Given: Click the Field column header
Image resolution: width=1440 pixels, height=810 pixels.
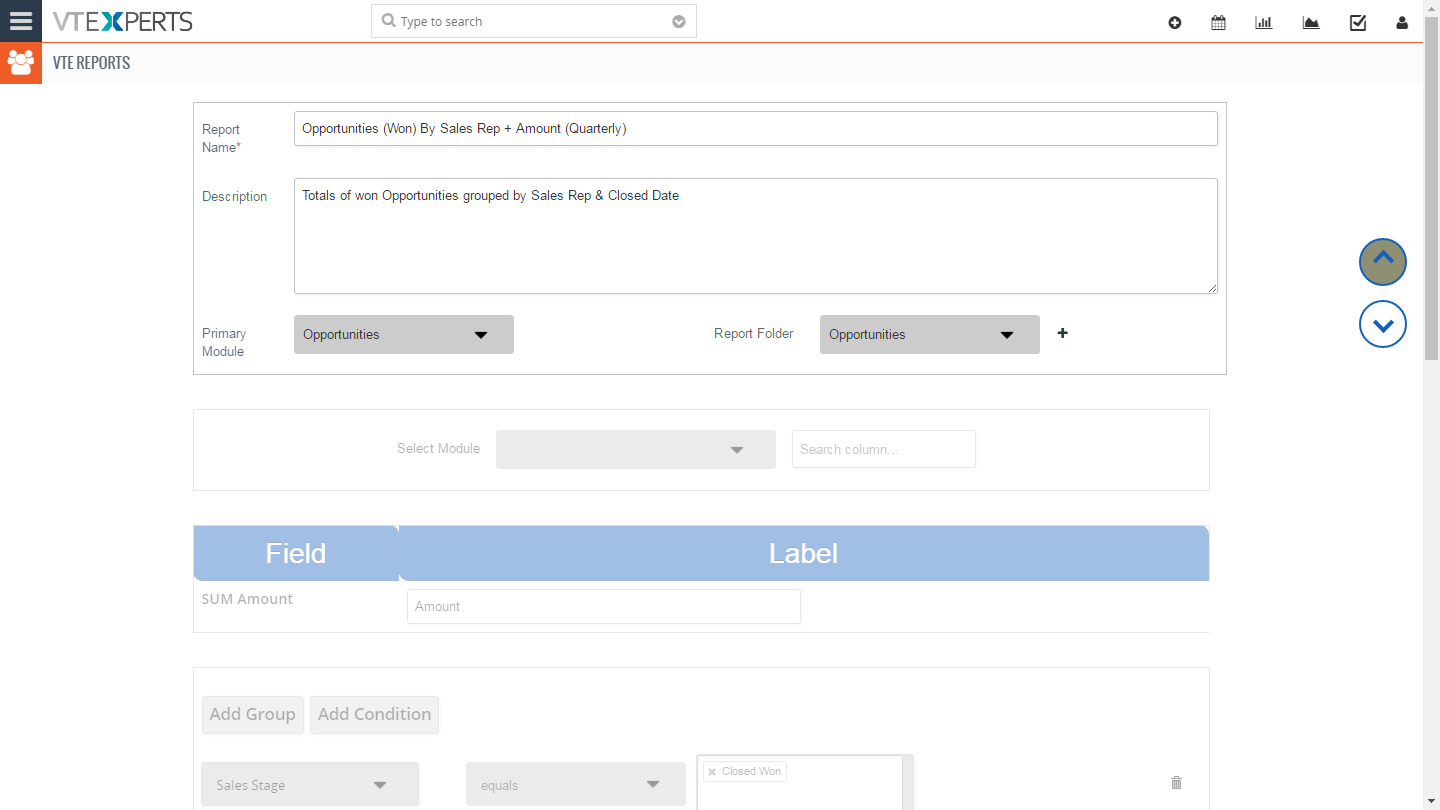Looking at the screenshot, I should (296, 553).
